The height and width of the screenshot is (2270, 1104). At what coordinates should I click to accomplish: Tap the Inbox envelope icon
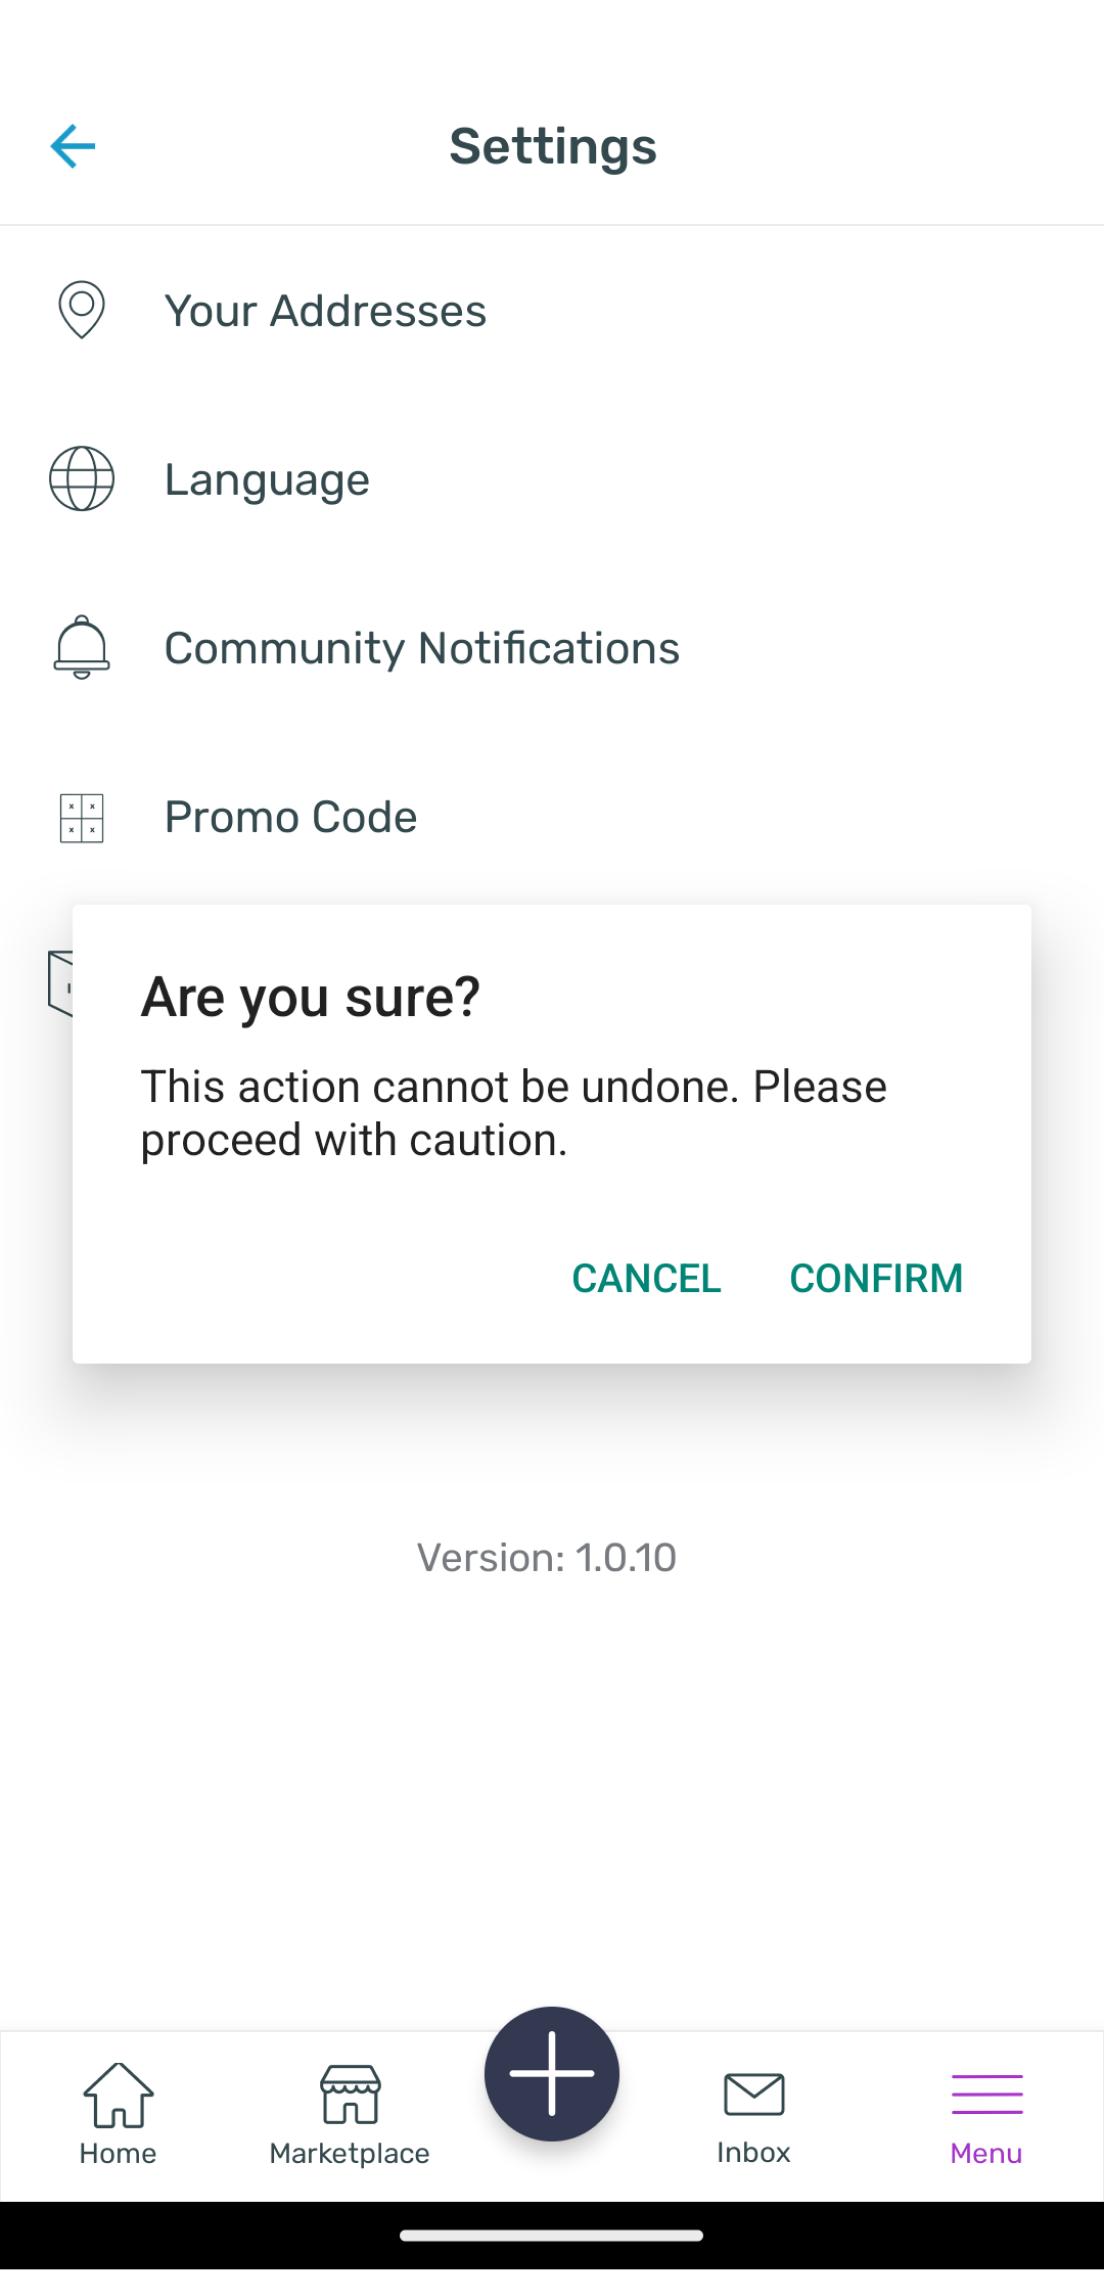point(754,2095)
